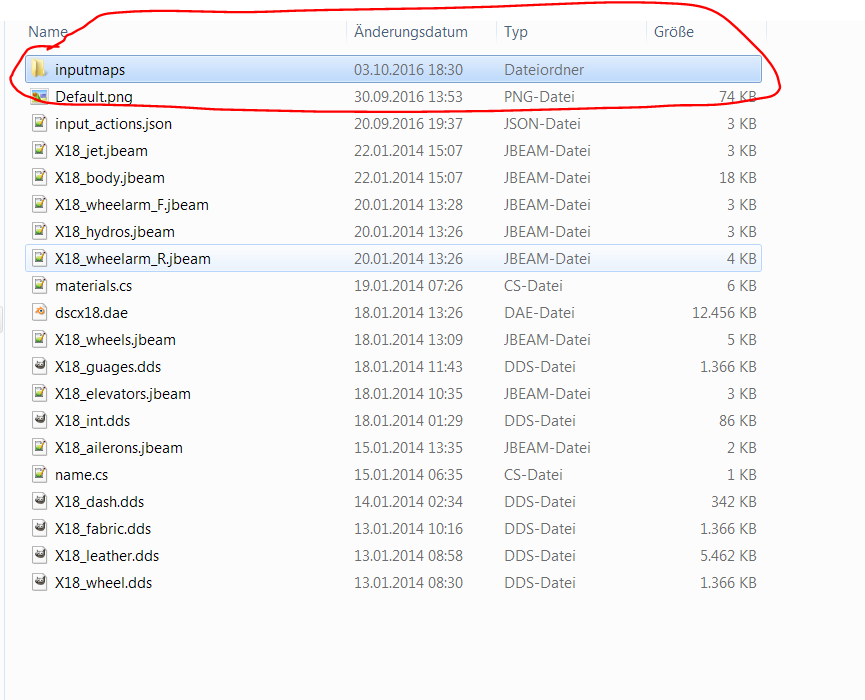Click the X18_jet.jbeam file icon
Screen dimensions: 865x700
click(x=39, y=150)
